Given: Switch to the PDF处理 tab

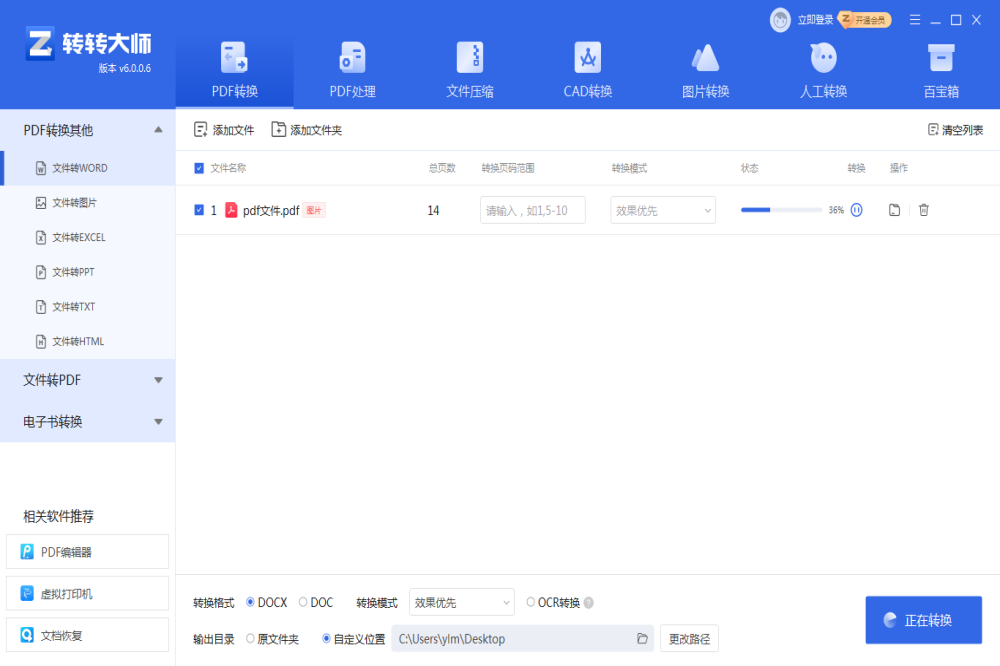Looking at the screenshot, I should point(352,70).
